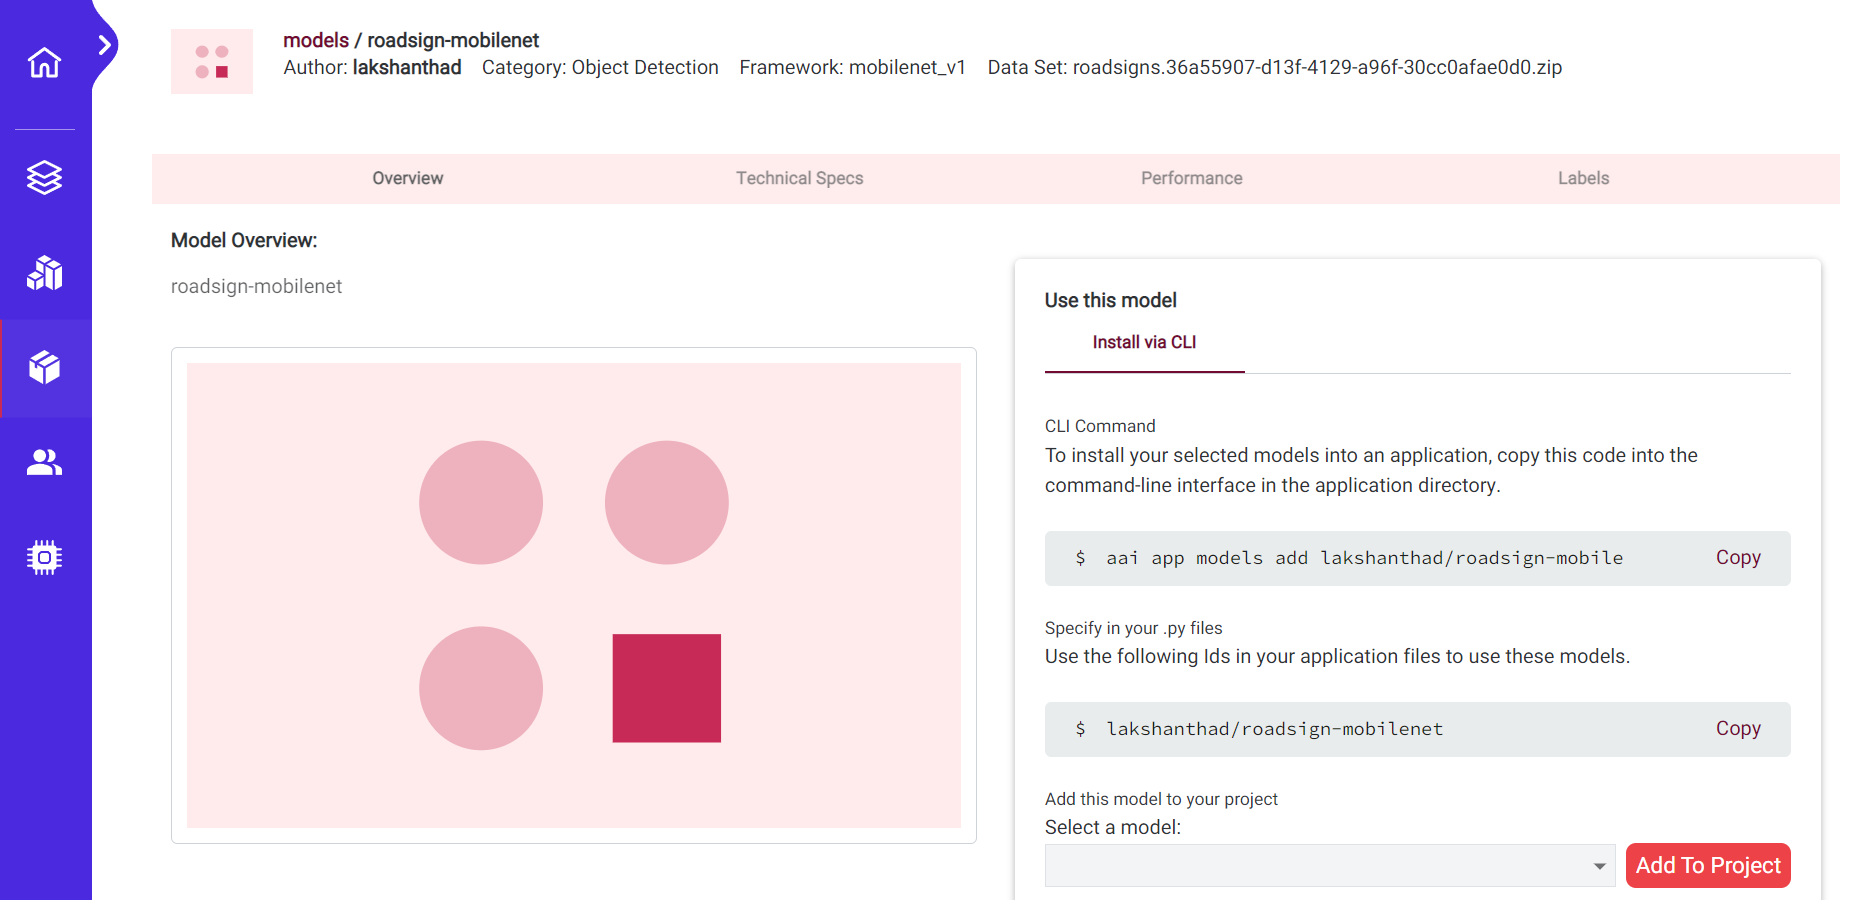Screen dimensions: 1867x900
Task: Switch to the Overview tab
Action: 408,178
